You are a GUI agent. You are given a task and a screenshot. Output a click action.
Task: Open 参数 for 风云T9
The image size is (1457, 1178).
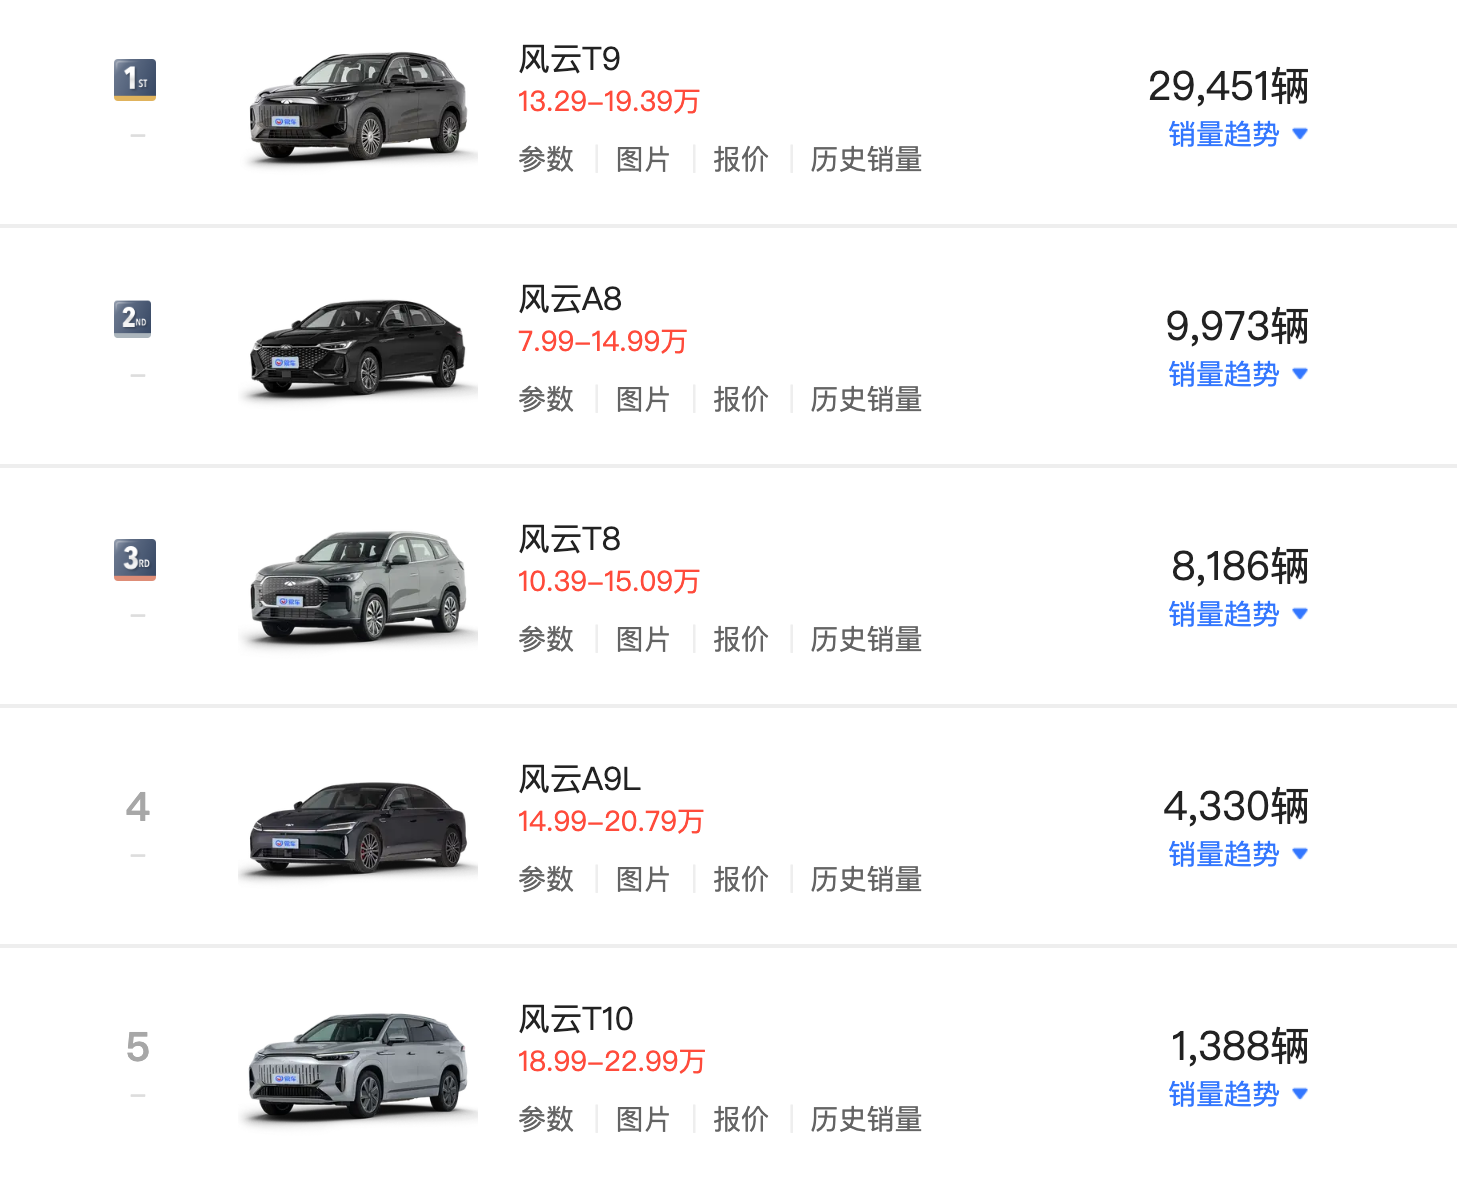coord(546,159)
